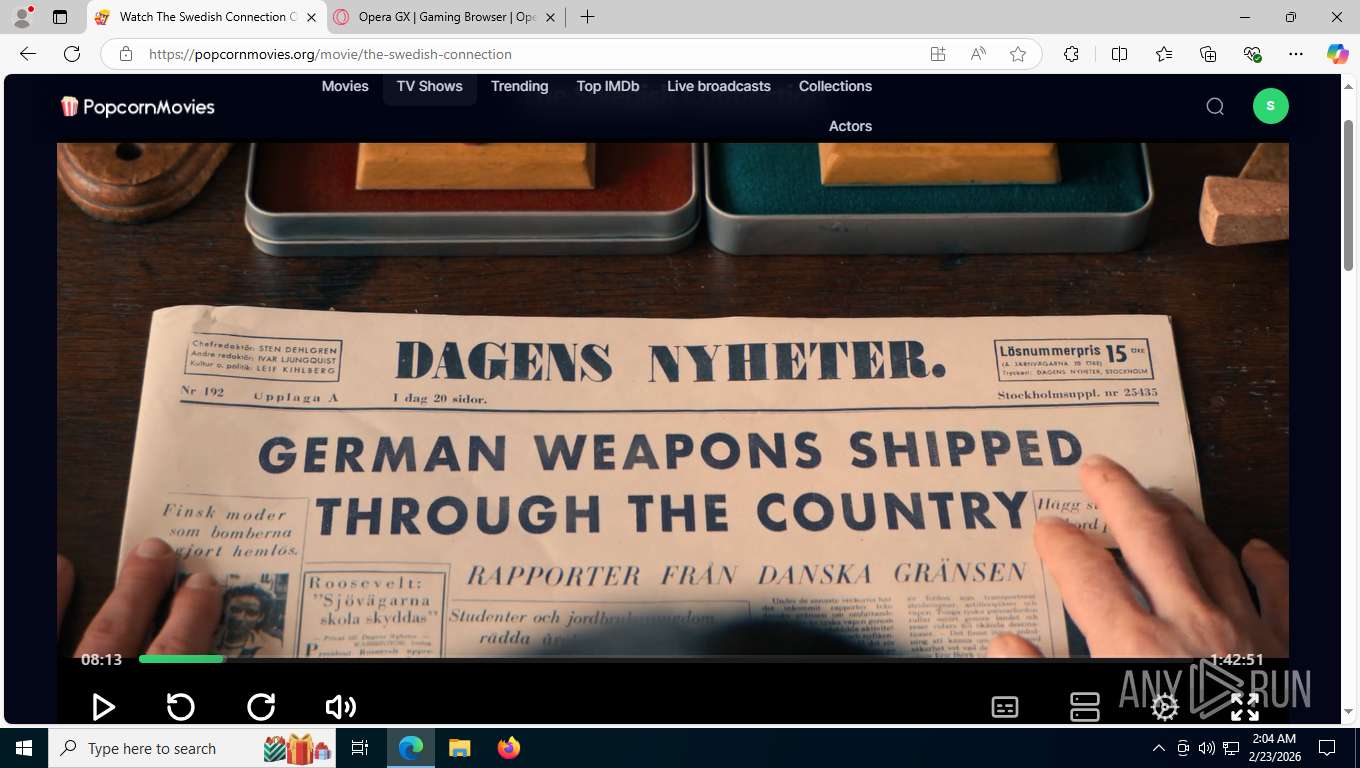Open the Collections page
Screen dimensions: 1360x768
pos(835,86)
